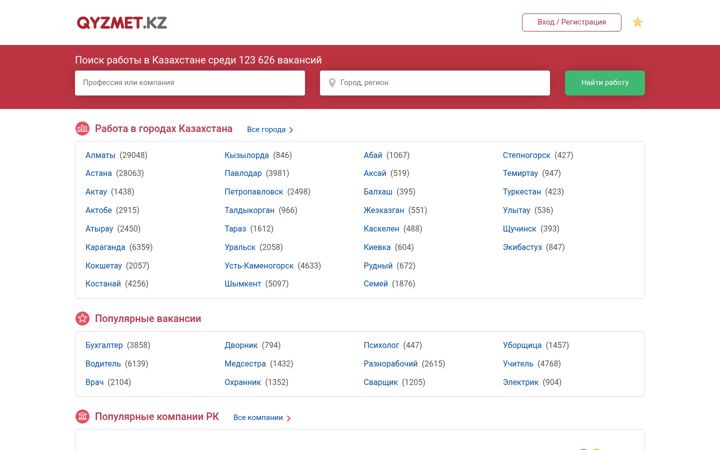Go to Кокшетау jobs
720x450 pixels.
[x=103, y=265]
